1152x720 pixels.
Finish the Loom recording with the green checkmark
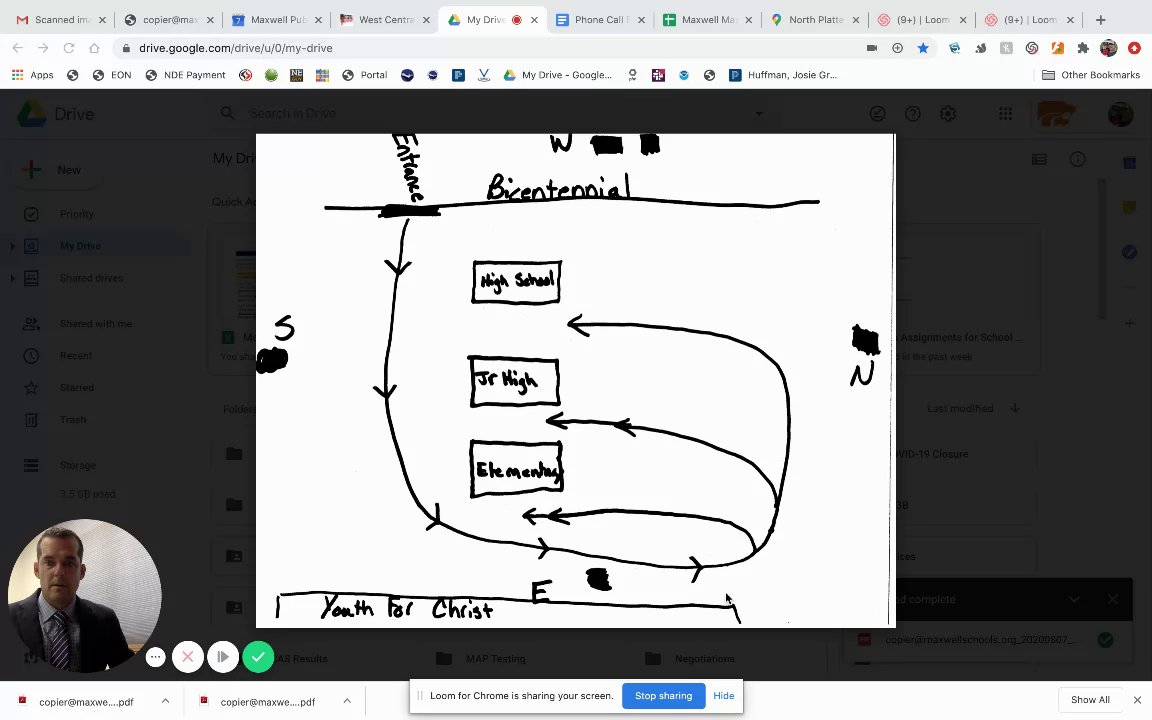258,657
